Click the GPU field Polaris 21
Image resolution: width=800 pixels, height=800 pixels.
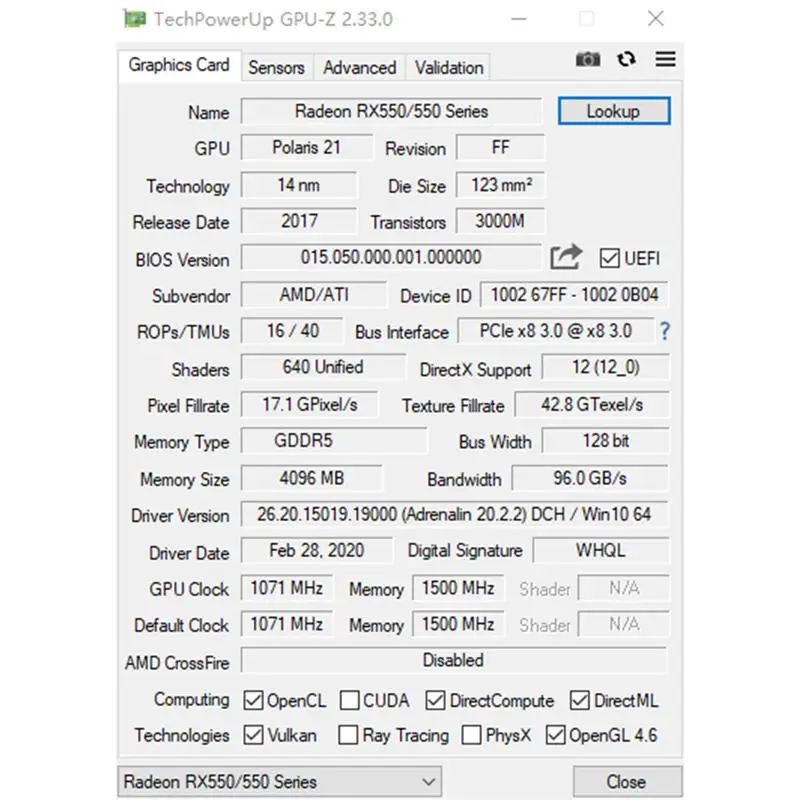[x=307, y=147]
